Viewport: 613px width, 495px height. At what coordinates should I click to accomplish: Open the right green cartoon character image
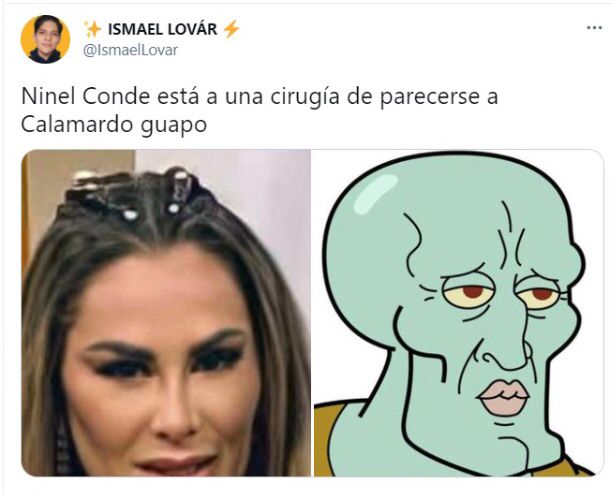pyautogui.click(x=459, y=313)
